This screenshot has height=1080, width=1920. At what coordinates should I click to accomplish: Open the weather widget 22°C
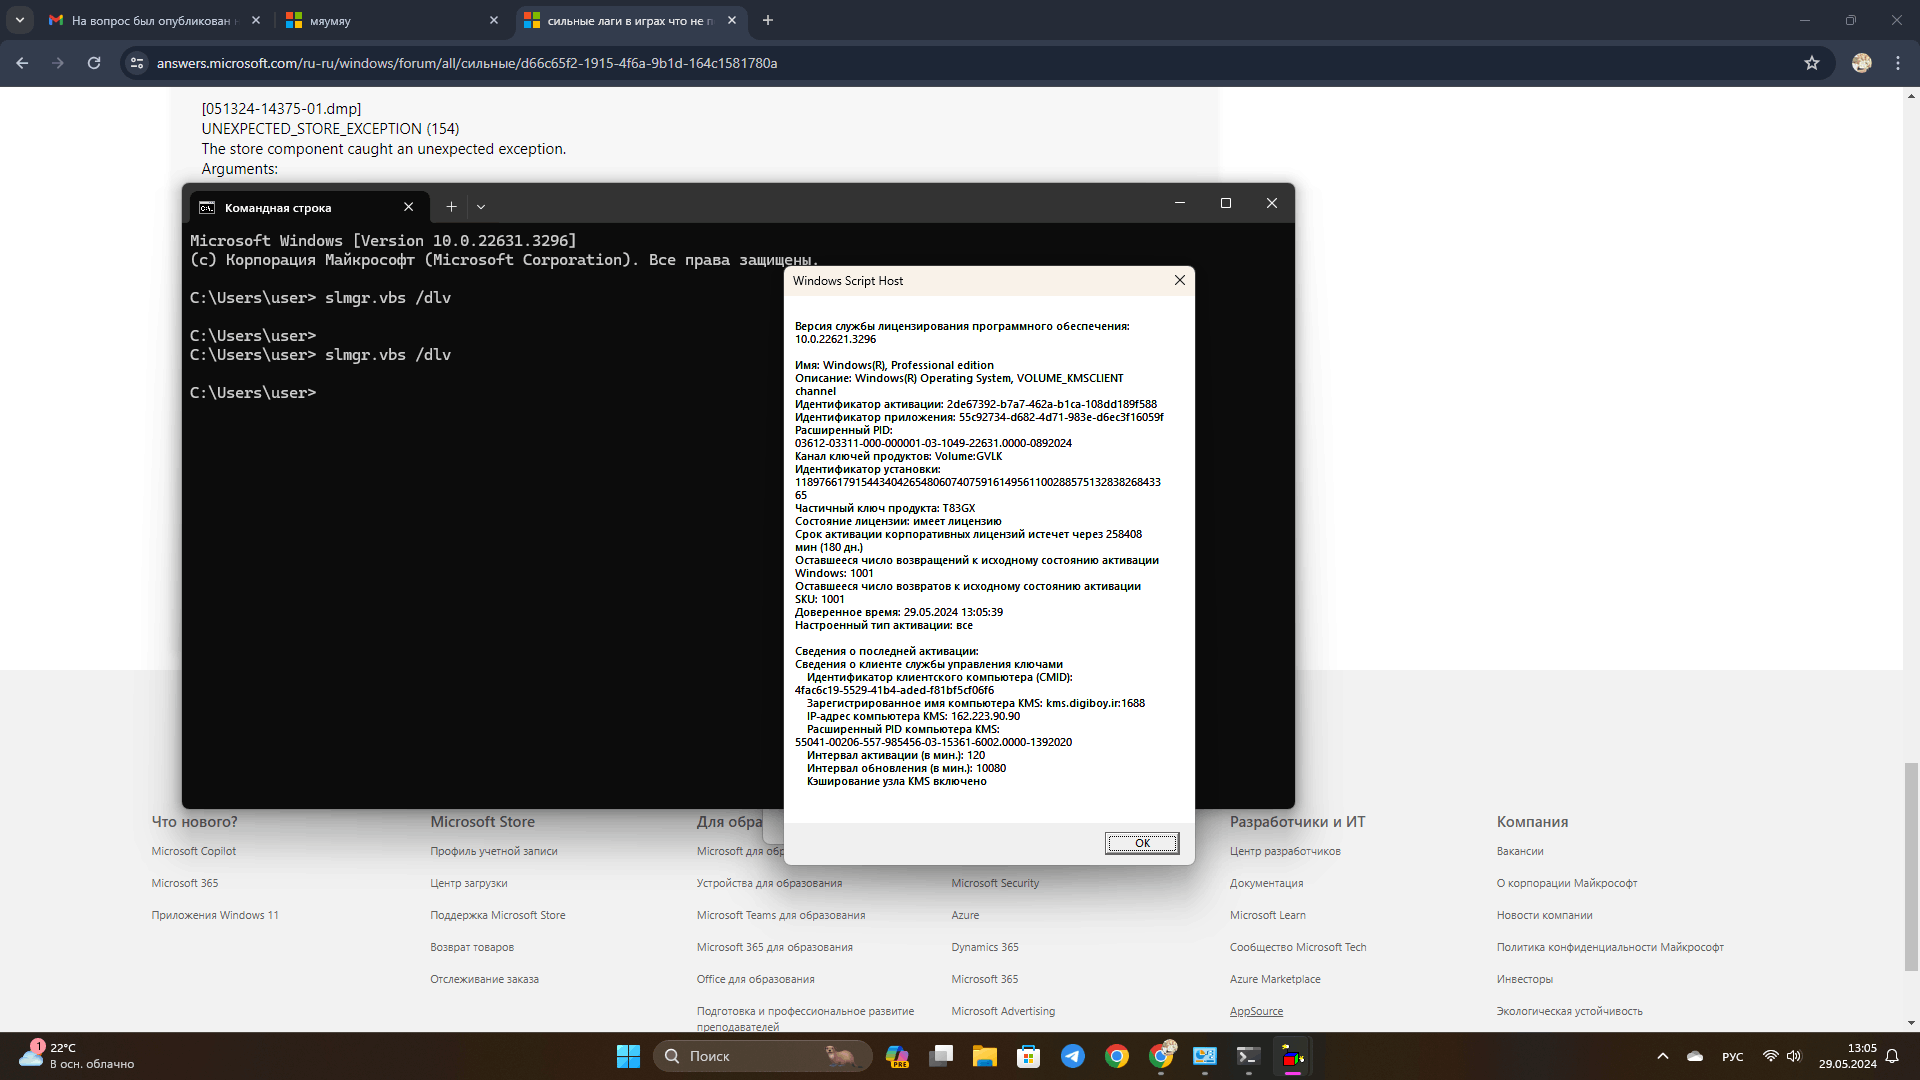[77, 1056]
